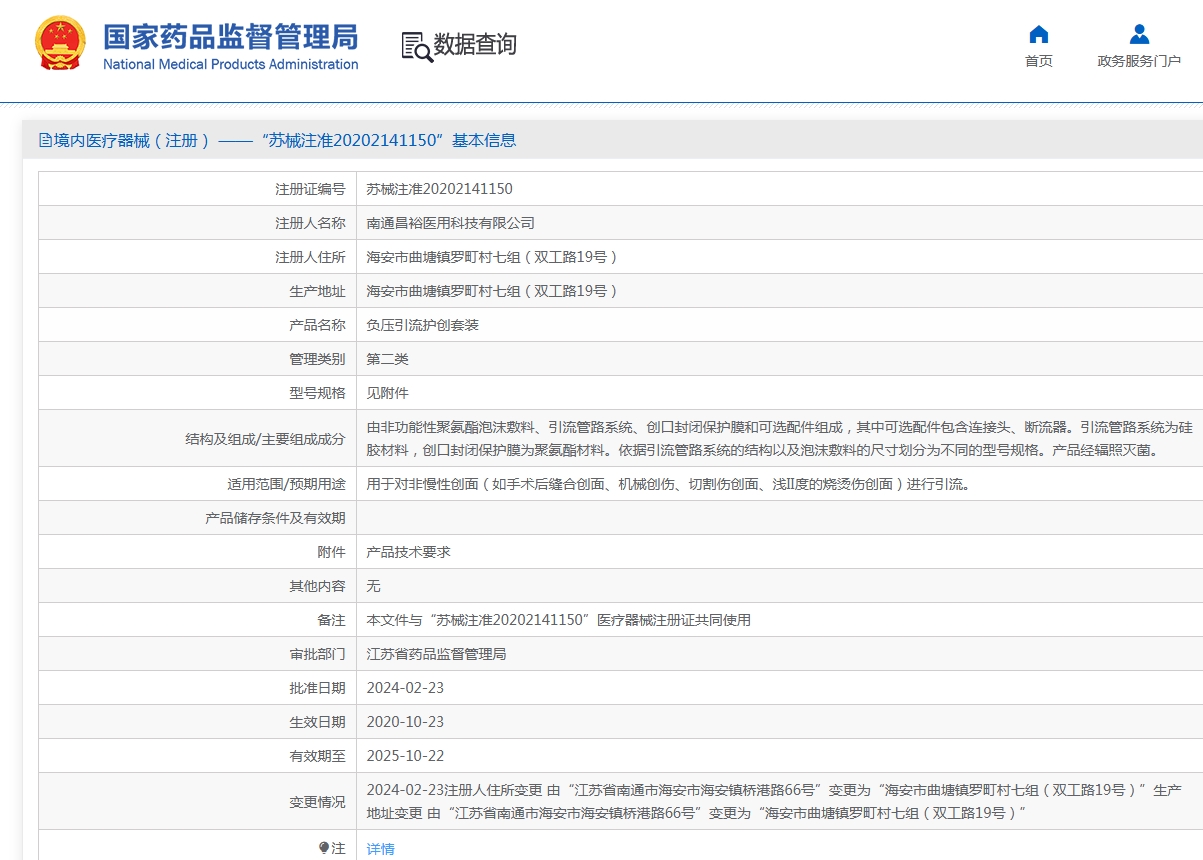Click the 审批部门 label
Viewport: 1203px width, 860px height.
point(317,654)
